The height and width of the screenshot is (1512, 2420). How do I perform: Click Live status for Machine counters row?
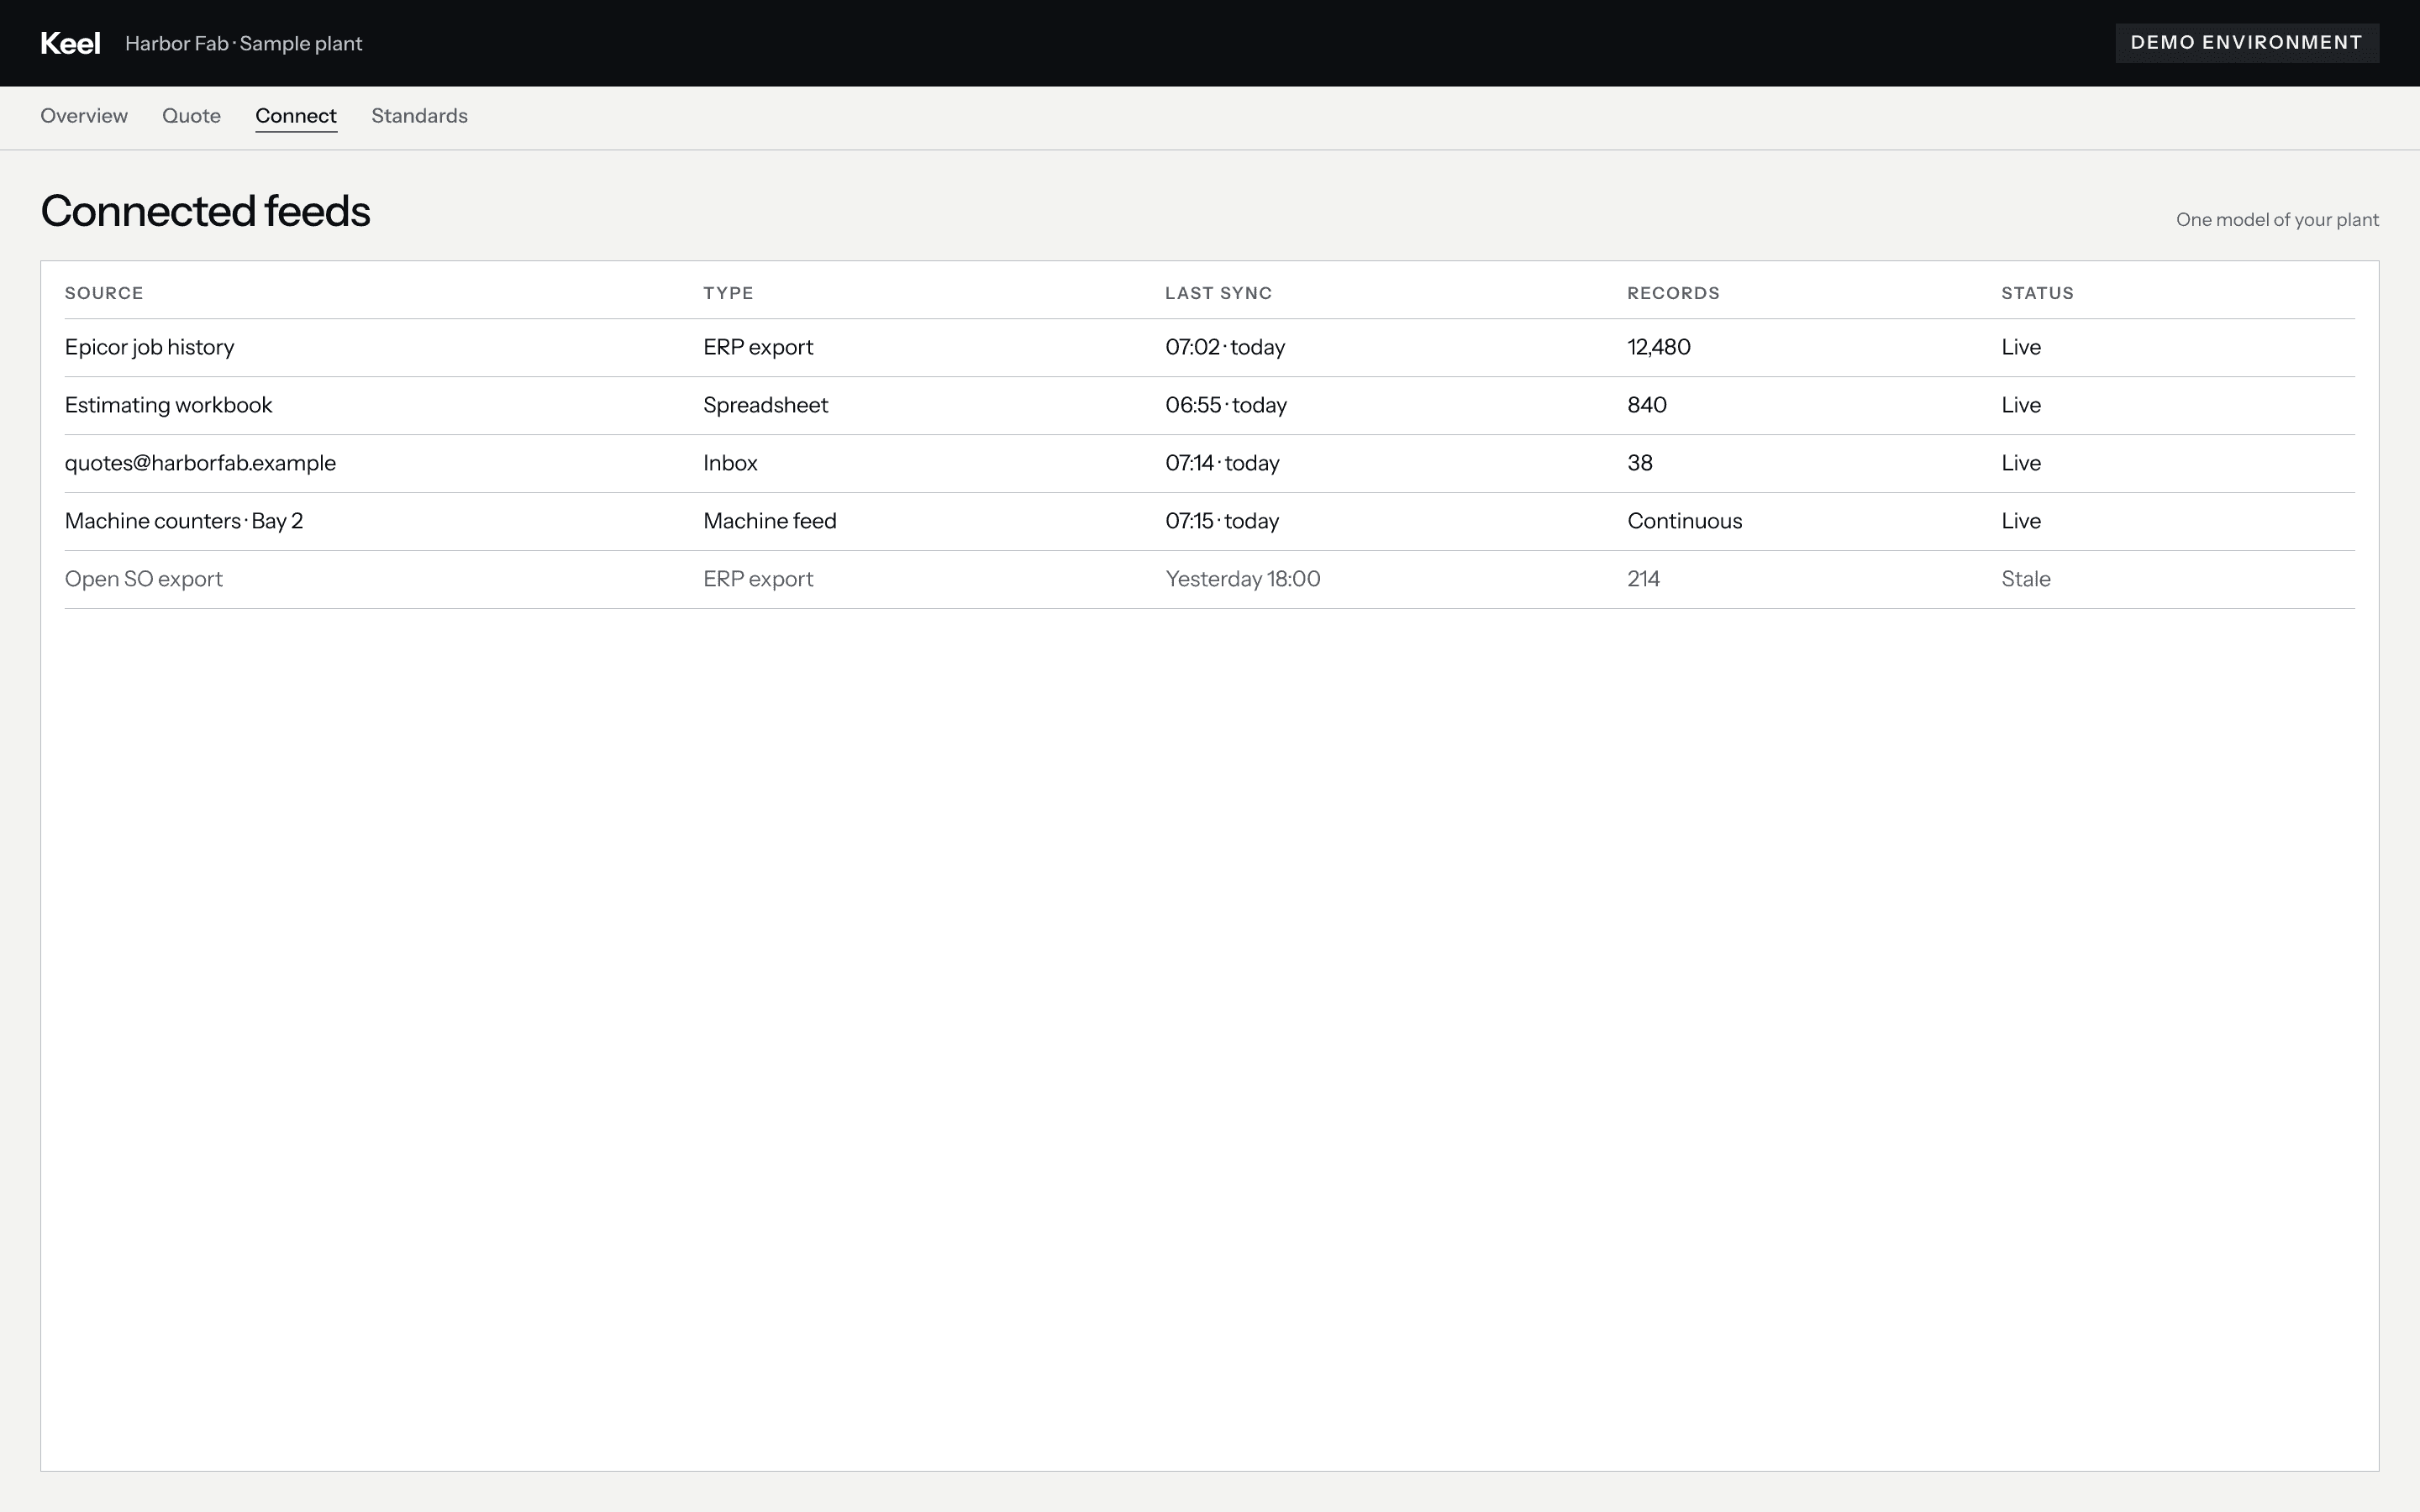coord(2021,521)
